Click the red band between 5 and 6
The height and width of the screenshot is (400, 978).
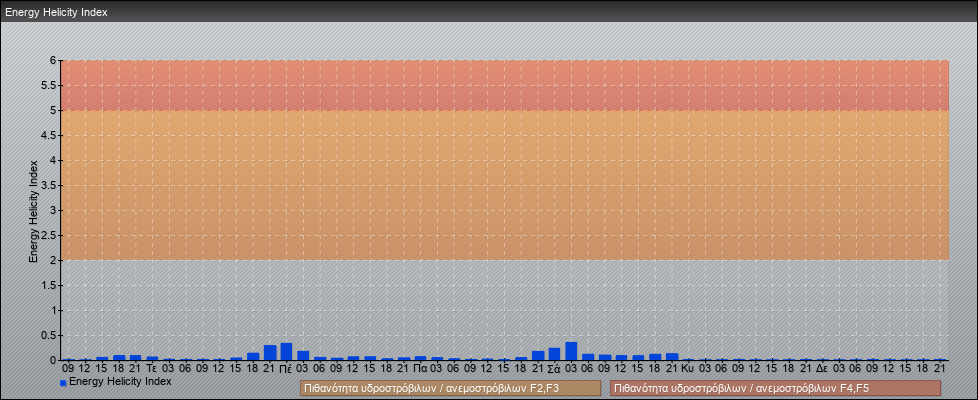pos(505,85)
